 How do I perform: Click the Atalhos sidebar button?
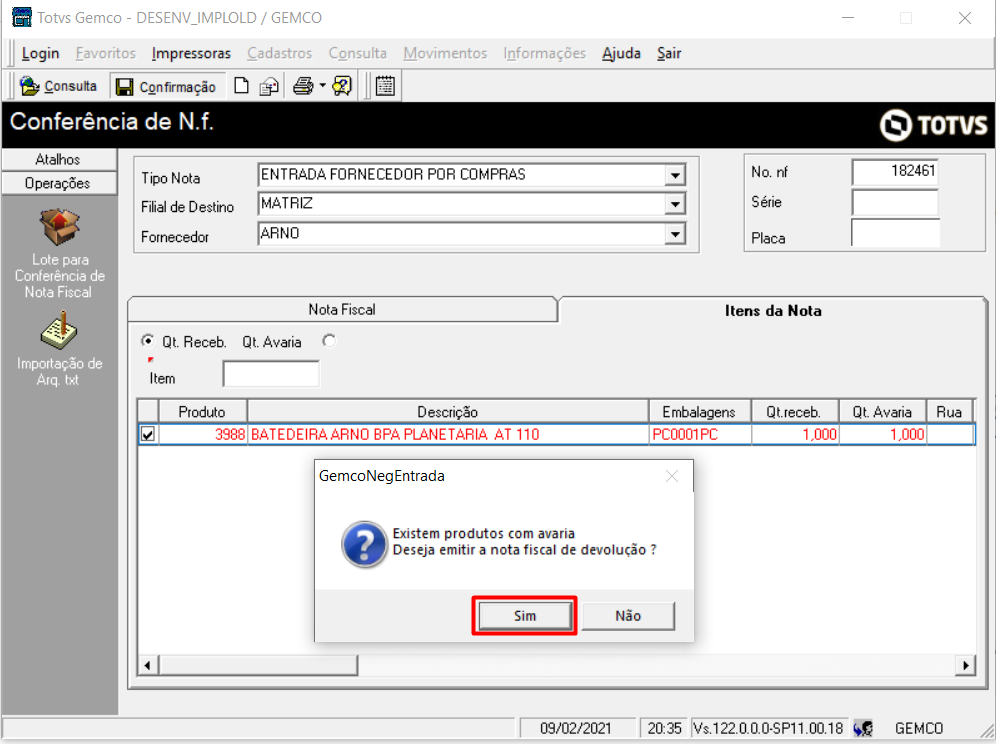58,159
